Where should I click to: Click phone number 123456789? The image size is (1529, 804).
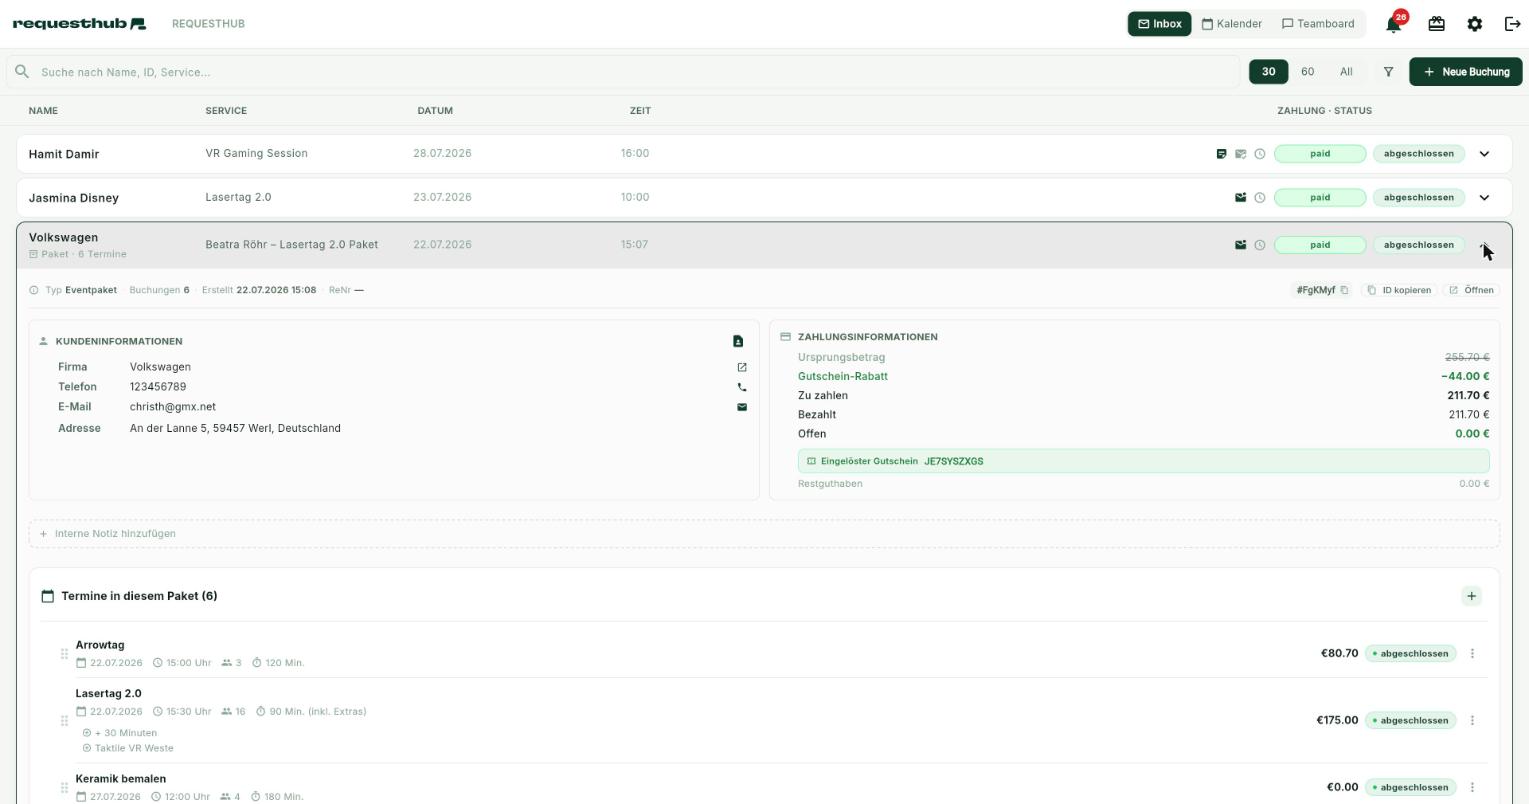(x=158, y=387)
